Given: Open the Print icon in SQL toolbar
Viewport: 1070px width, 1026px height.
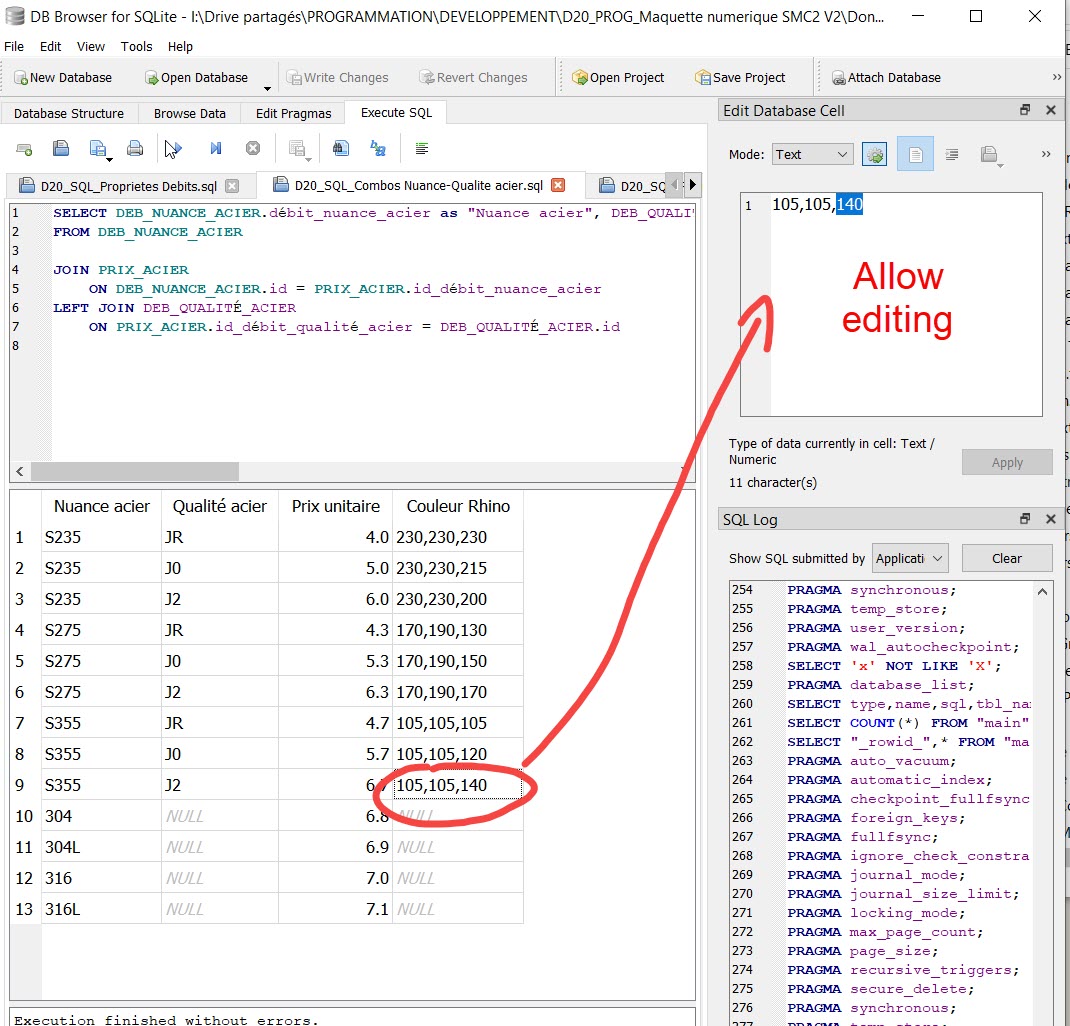Looking at the screenshot, I should click(x=134, y=148).
